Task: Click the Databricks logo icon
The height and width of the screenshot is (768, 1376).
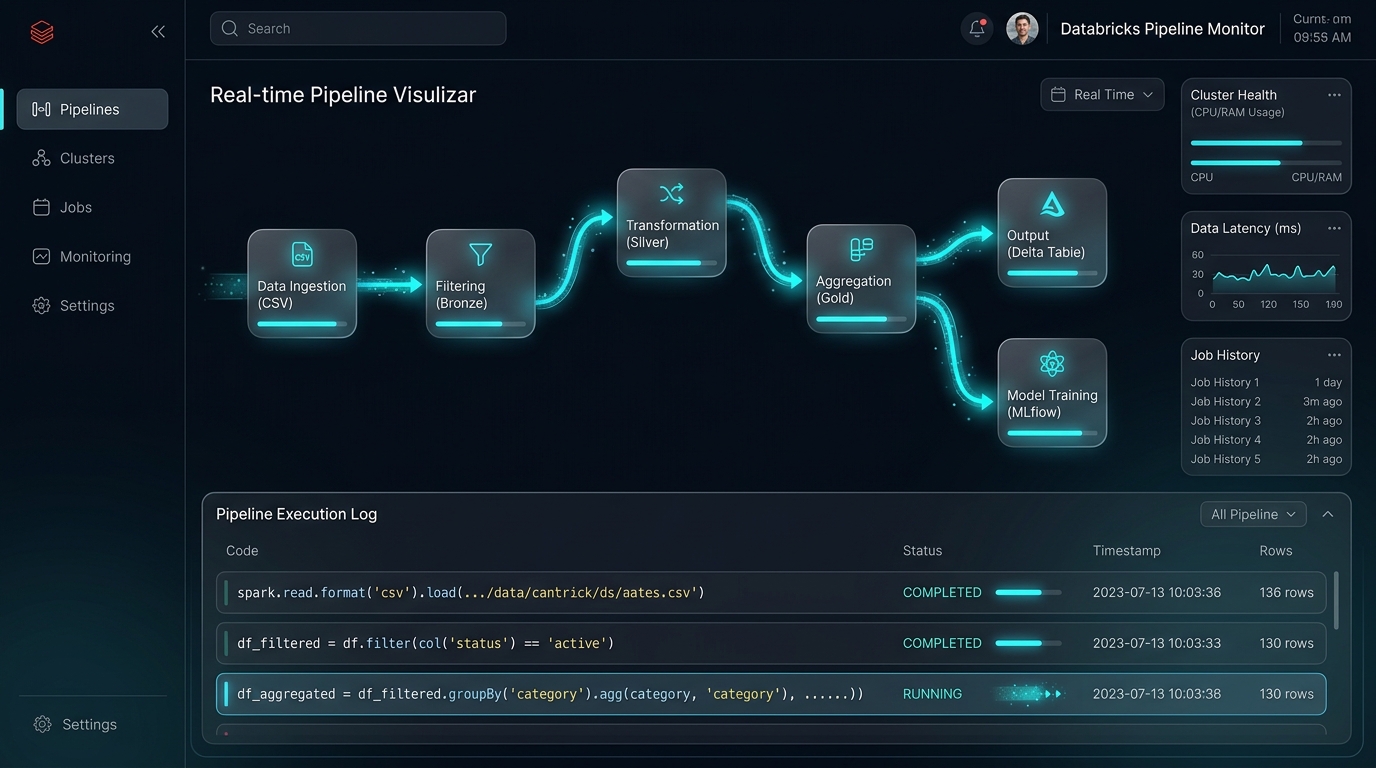Action: pos(42,32)
